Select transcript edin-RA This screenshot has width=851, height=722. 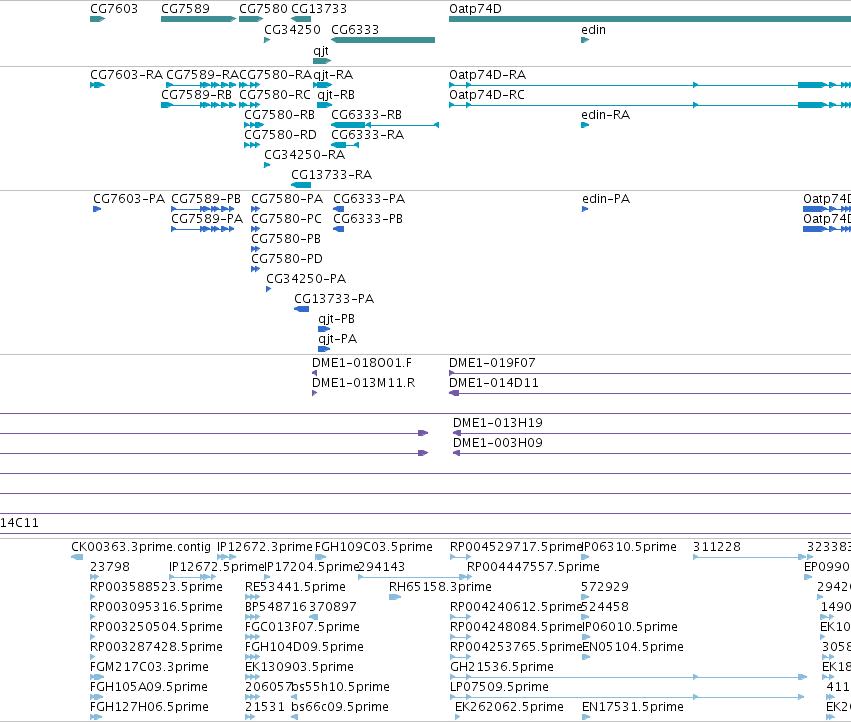(x=585, y=125)
